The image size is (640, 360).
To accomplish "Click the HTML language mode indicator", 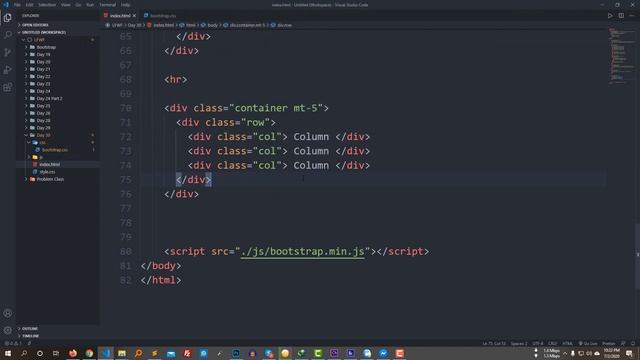I will (567, 343).
